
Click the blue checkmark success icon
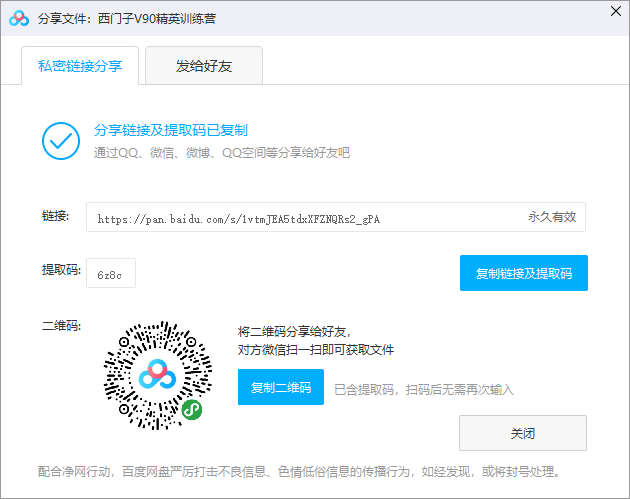pyautogui.click(x=61, y=141)
